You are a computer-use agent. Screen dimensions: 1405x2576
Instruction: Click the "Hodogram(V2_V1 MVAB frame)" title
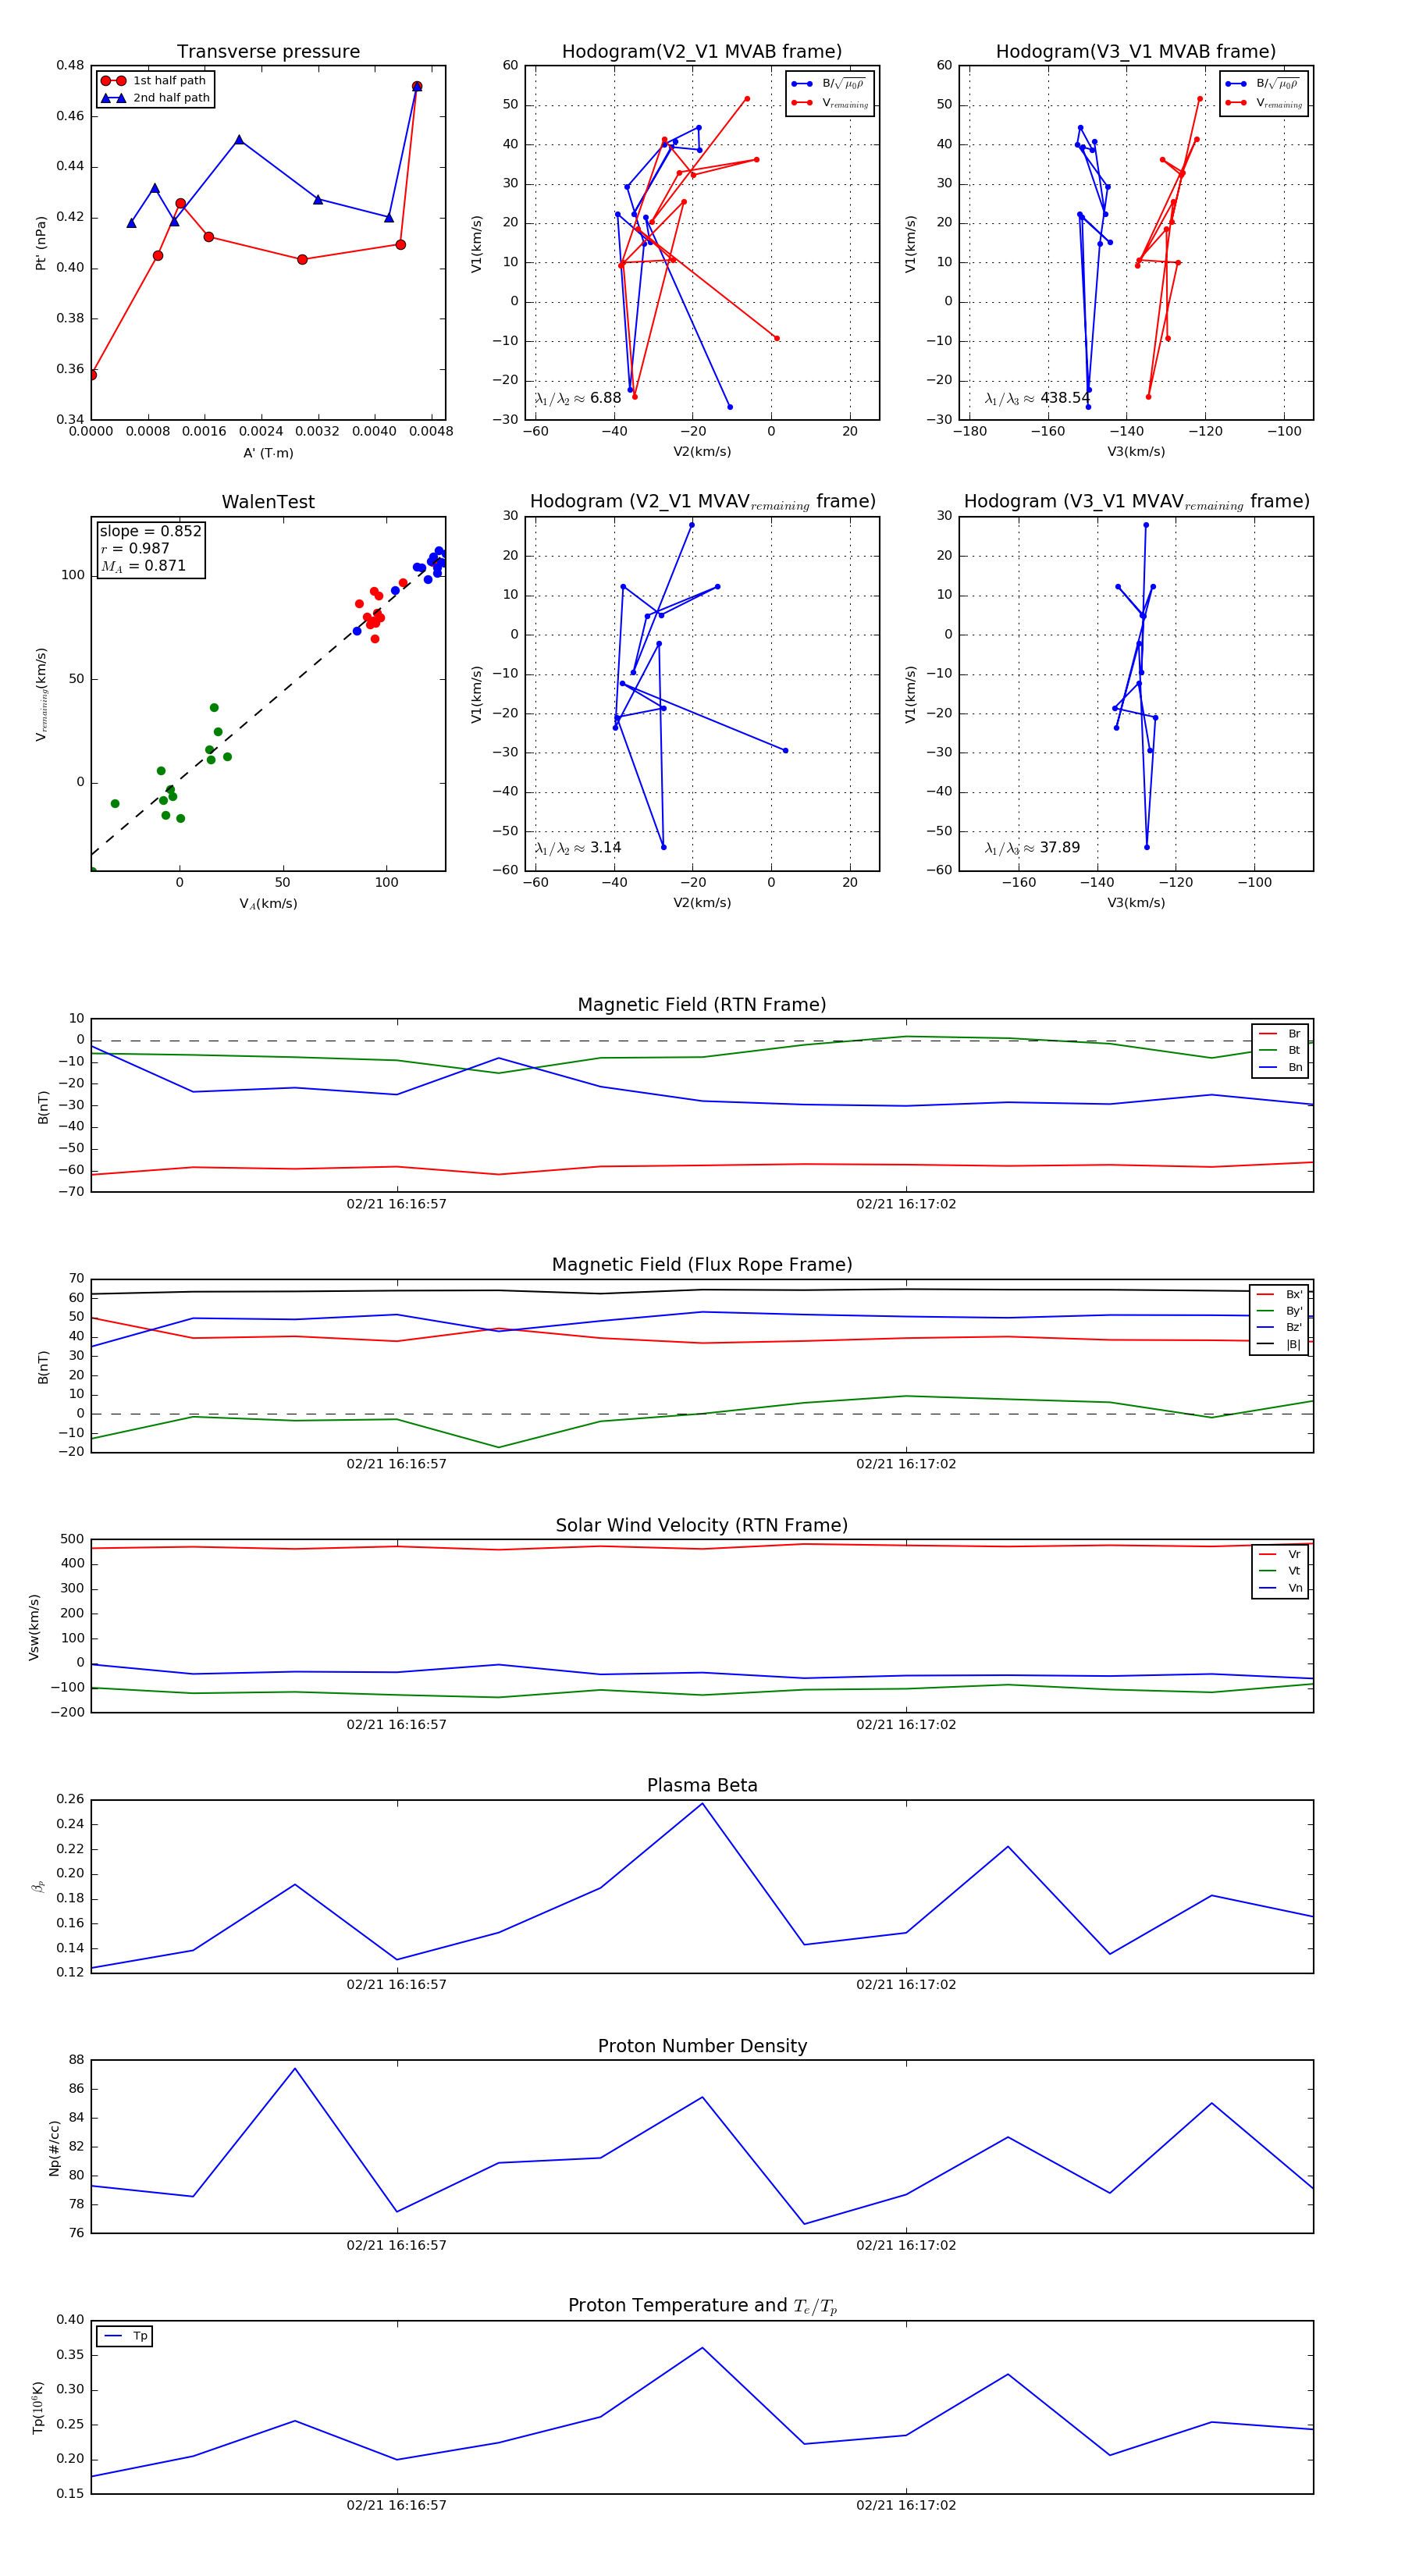point(702,52)
